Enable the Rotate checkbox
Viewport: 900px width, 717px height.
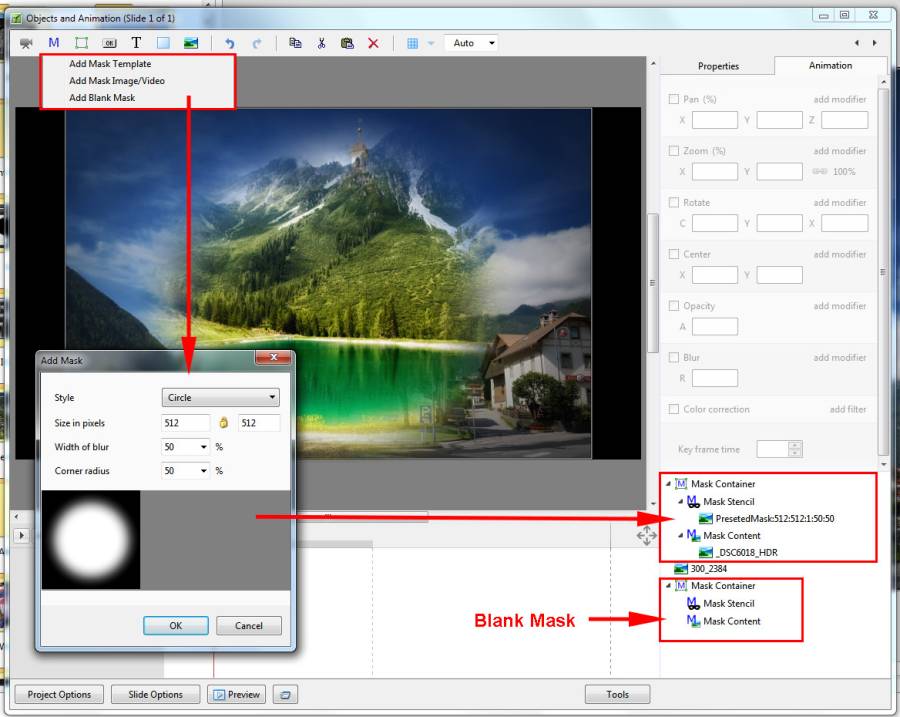(x=673, y=202)
